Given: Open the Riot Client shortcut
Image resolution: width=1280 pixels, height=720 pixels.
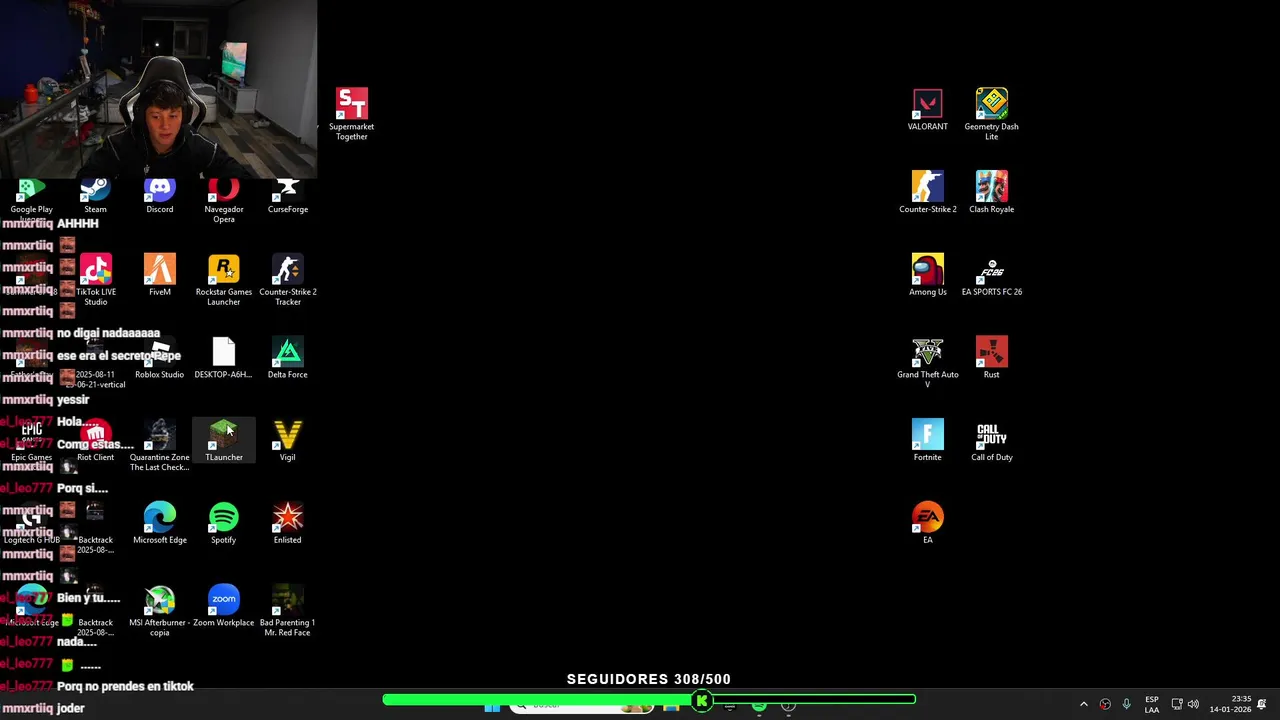Looking at the screenshot, I should [95, 442].
